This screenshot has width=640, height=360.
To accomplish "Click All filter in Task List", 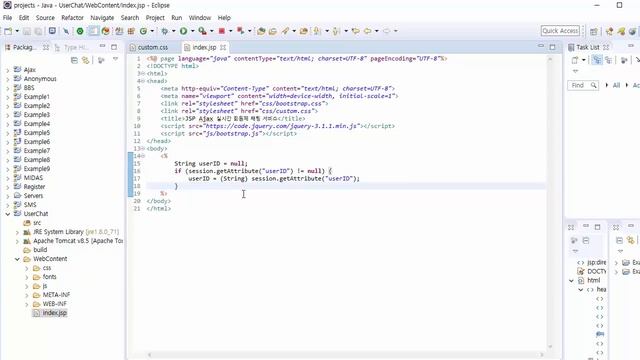I will (616, 85).
